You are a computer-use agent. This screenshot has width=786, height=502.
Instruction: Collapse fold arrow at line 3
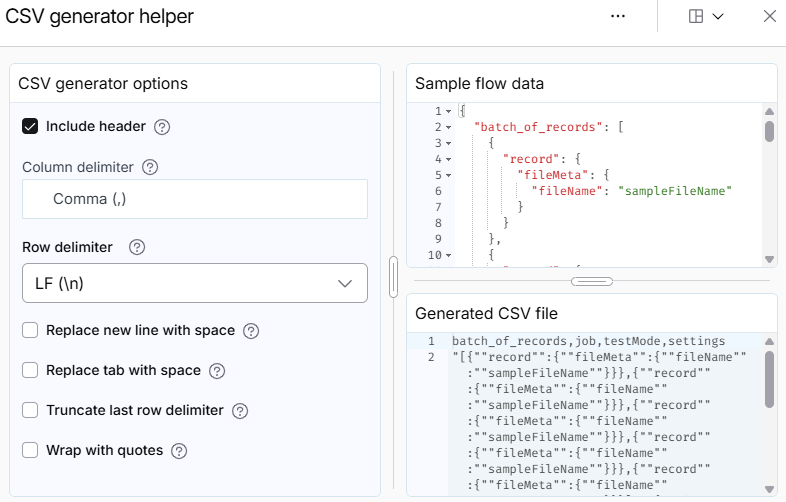(449, 143)
